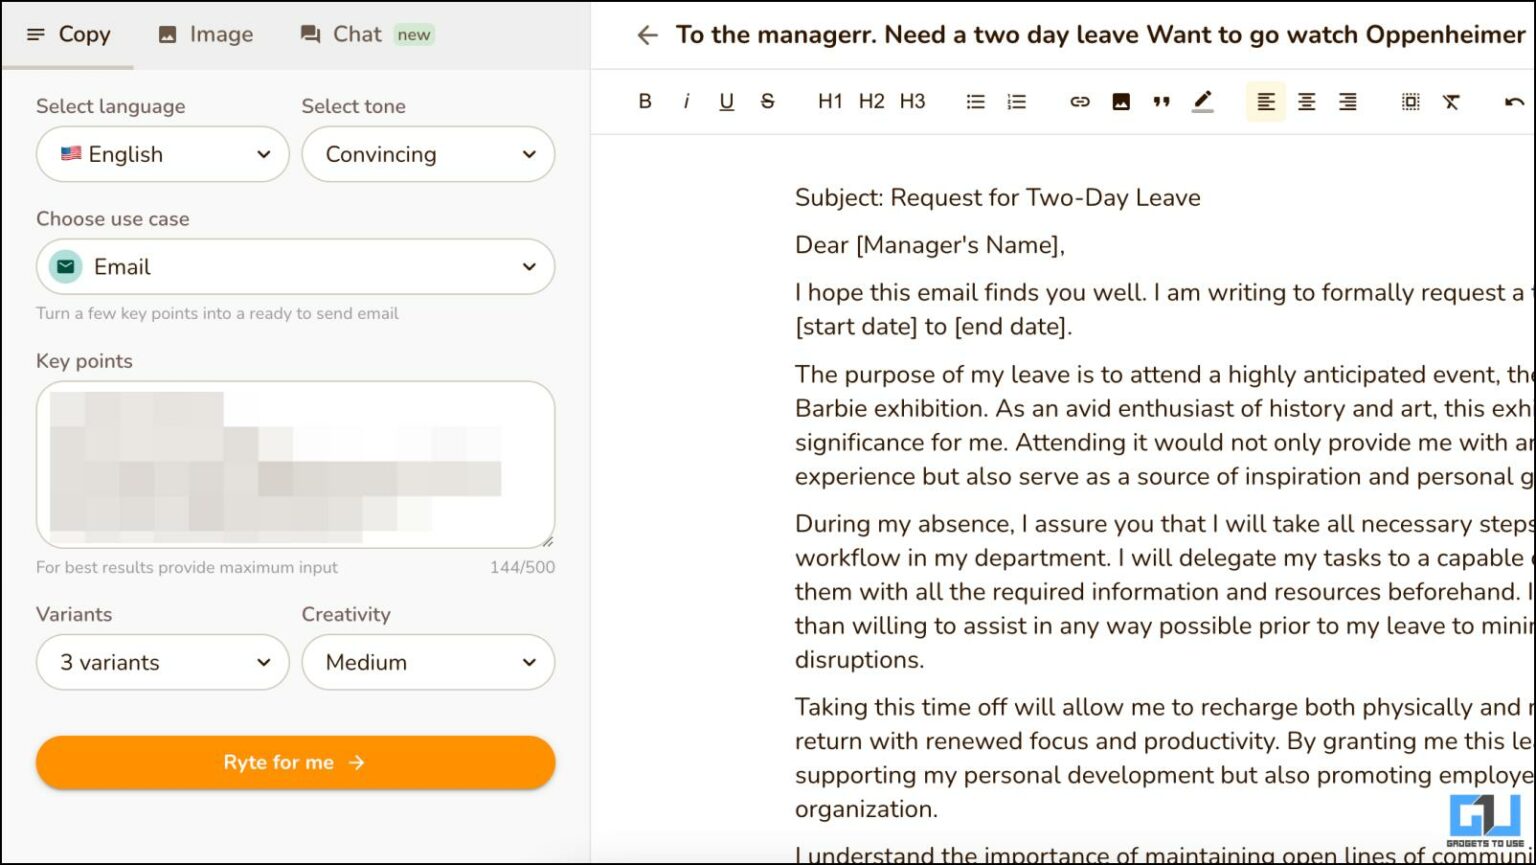Expand the Email use case selector
Screen dimensions: 1536x865
295,266
